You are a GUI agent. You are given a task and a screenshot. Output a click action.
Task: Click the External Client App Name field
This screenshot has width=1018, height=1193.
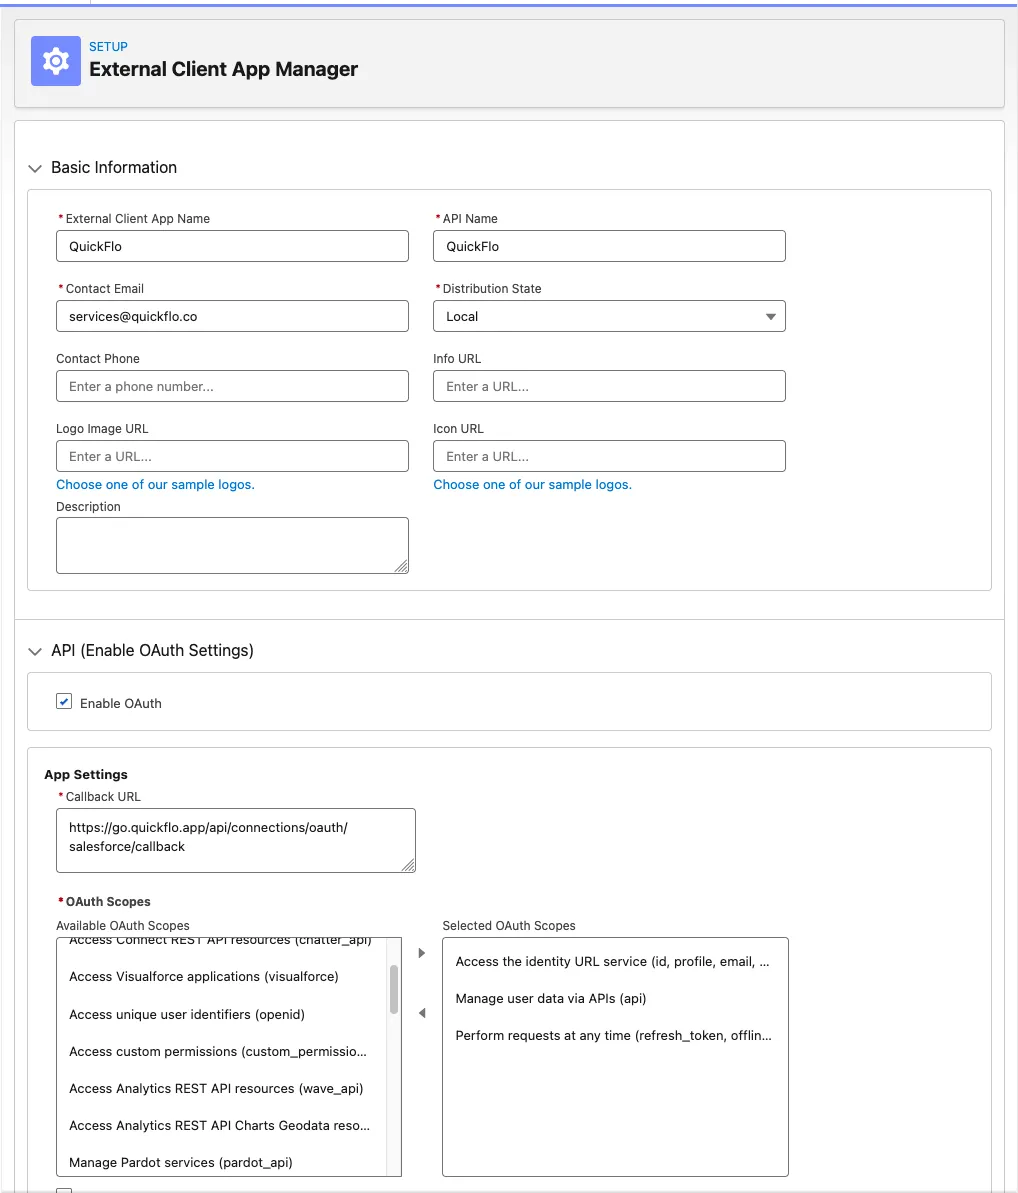point(232,246)
